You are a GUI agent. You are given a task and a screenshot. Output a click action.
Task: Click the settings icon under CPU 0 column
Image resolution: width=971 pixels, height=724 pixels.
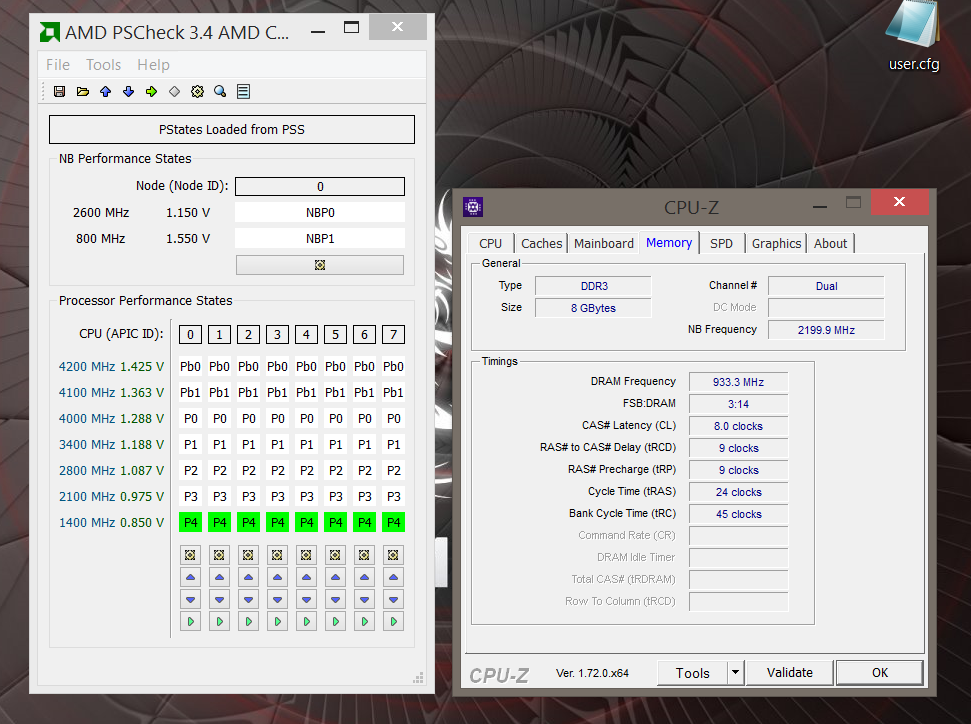click(x=190, y=555)
